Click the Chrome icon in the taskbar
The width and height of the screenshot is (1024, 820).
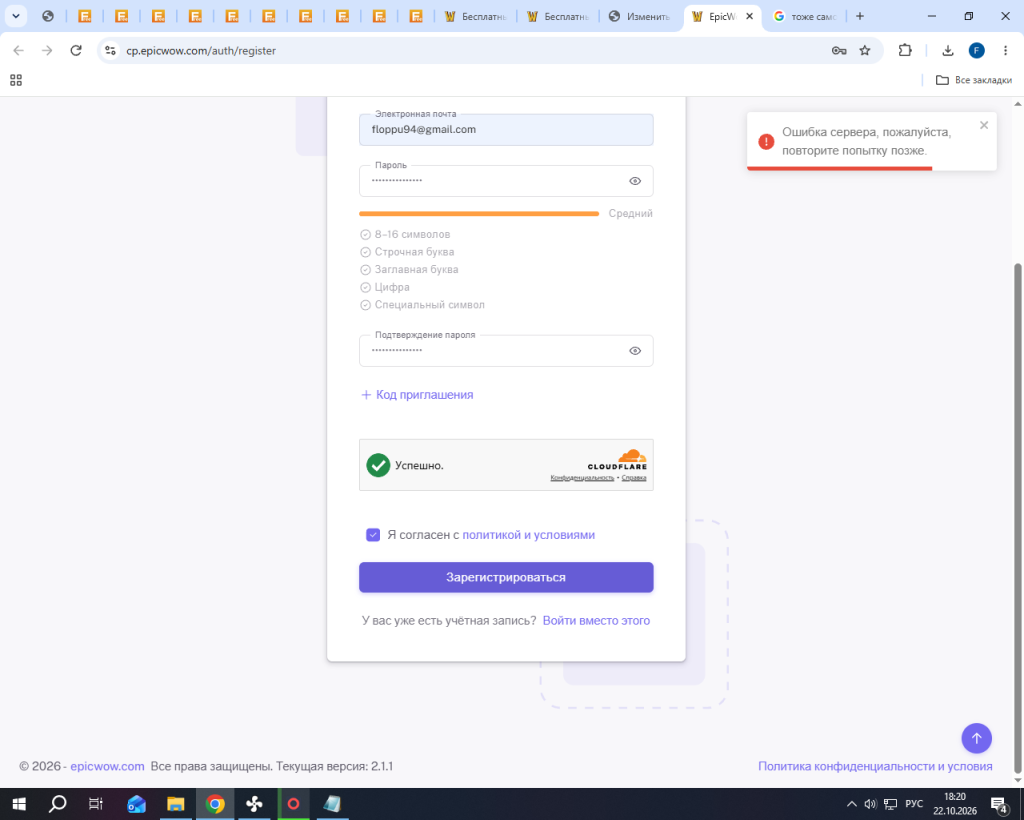tap(215, 804)
